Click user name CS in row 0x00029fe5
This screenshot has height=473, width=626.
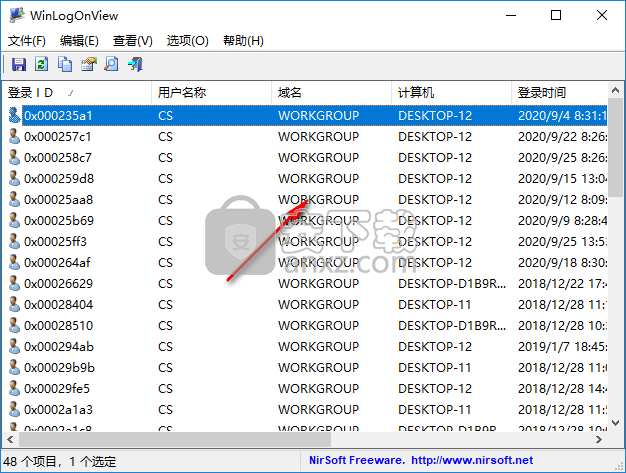pos(165,388)
